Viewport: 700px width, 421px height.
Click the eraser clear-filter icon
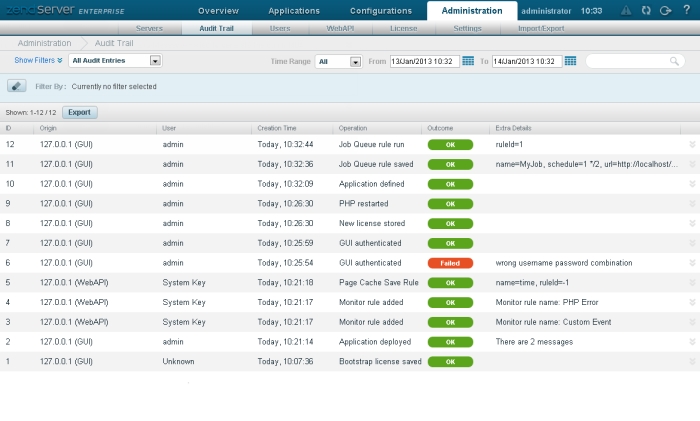click(17, 86)
